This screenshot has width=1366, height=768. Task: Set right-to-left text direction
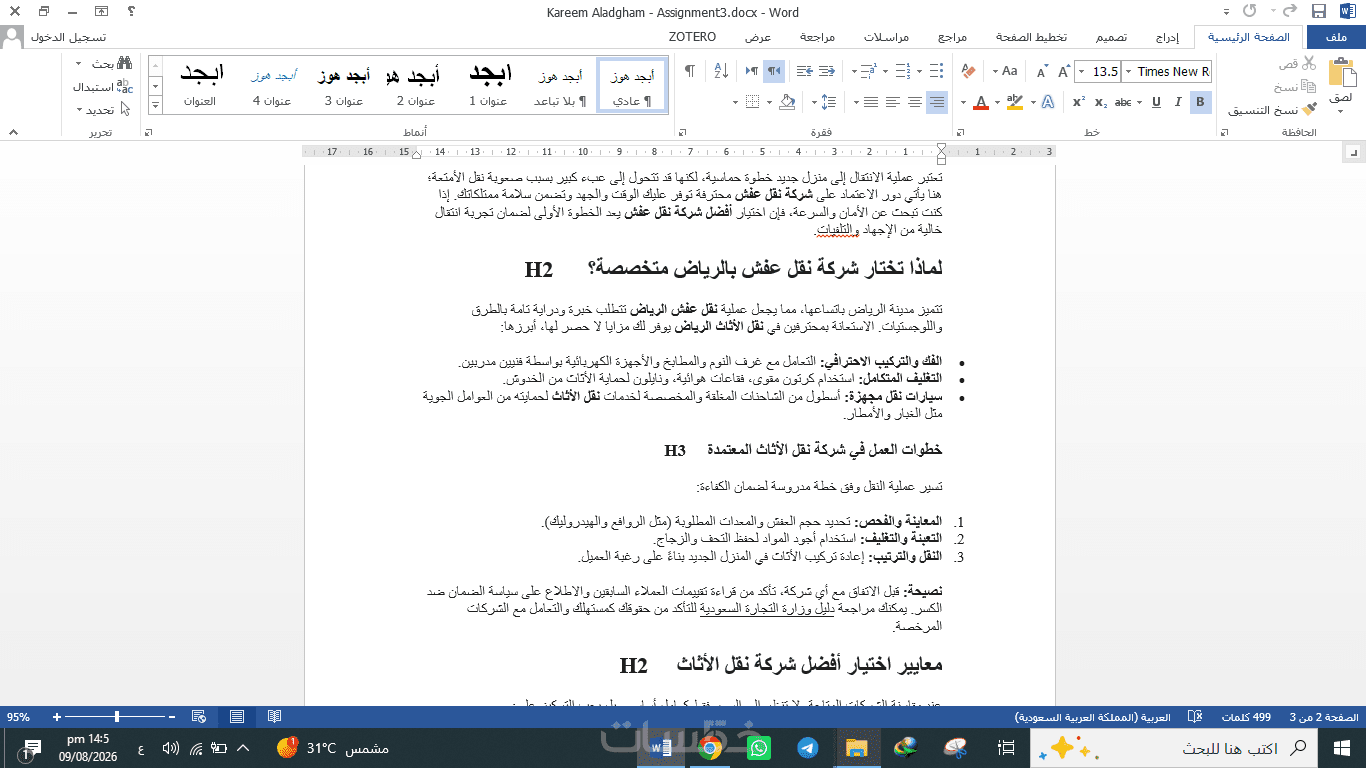pyautogui.click(x=774, y=71)
